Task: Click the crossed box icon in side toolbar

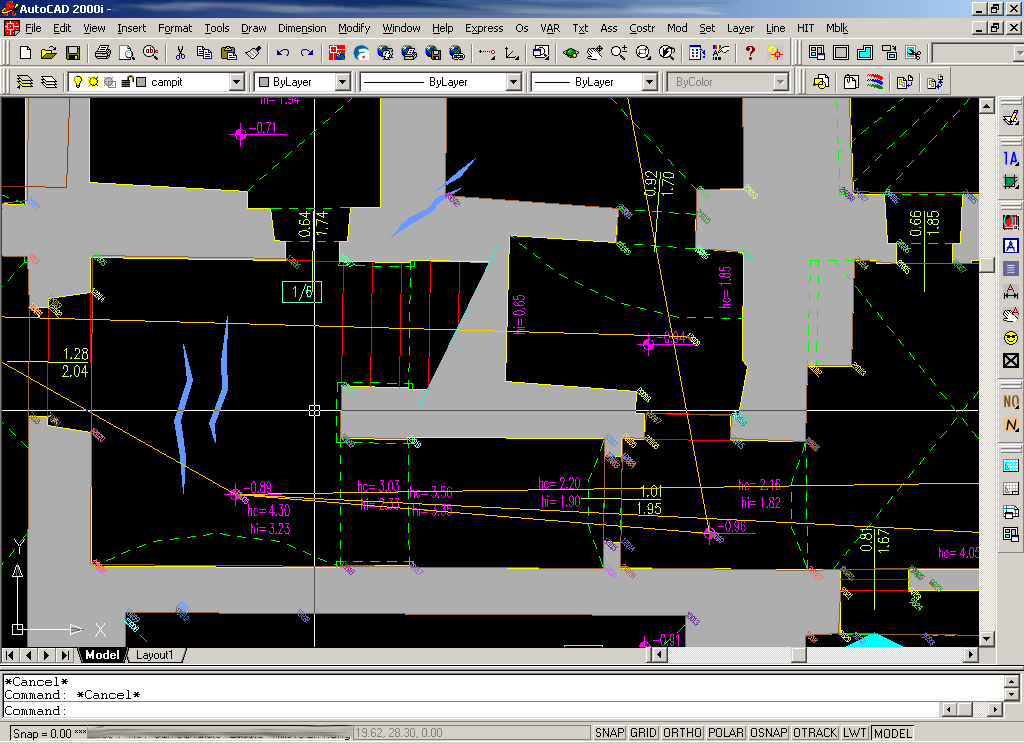Action: (1010, 361)
